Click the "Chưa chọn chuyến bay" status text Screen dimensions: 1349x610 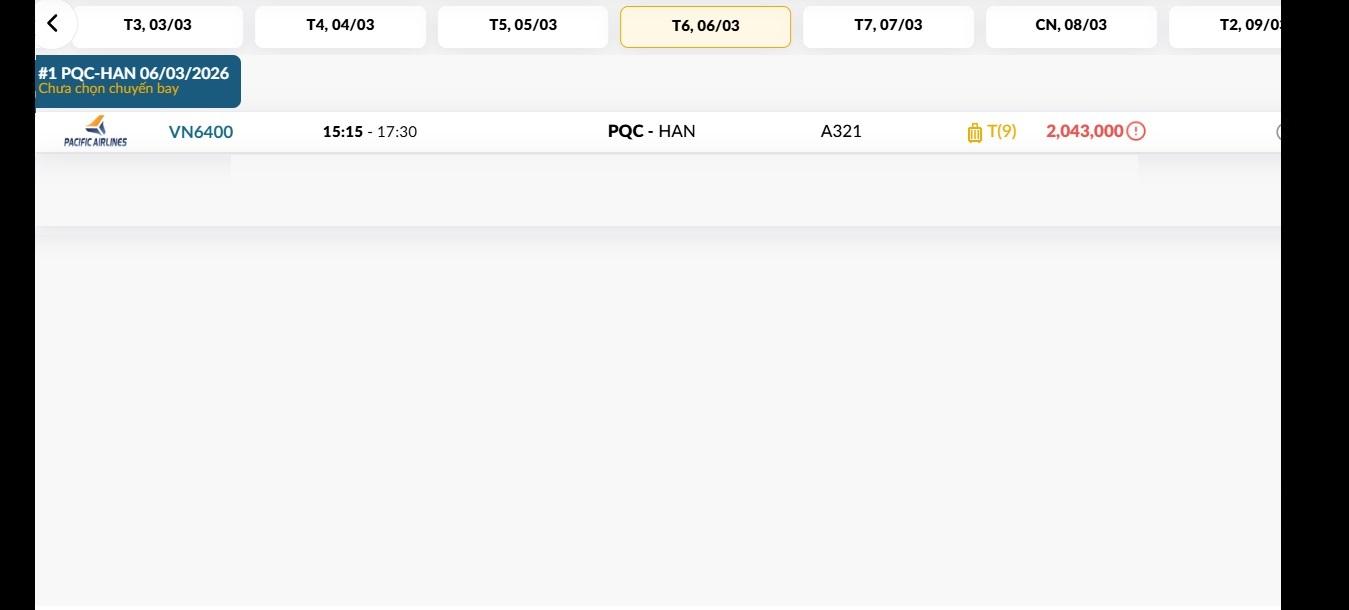(108, 89)
